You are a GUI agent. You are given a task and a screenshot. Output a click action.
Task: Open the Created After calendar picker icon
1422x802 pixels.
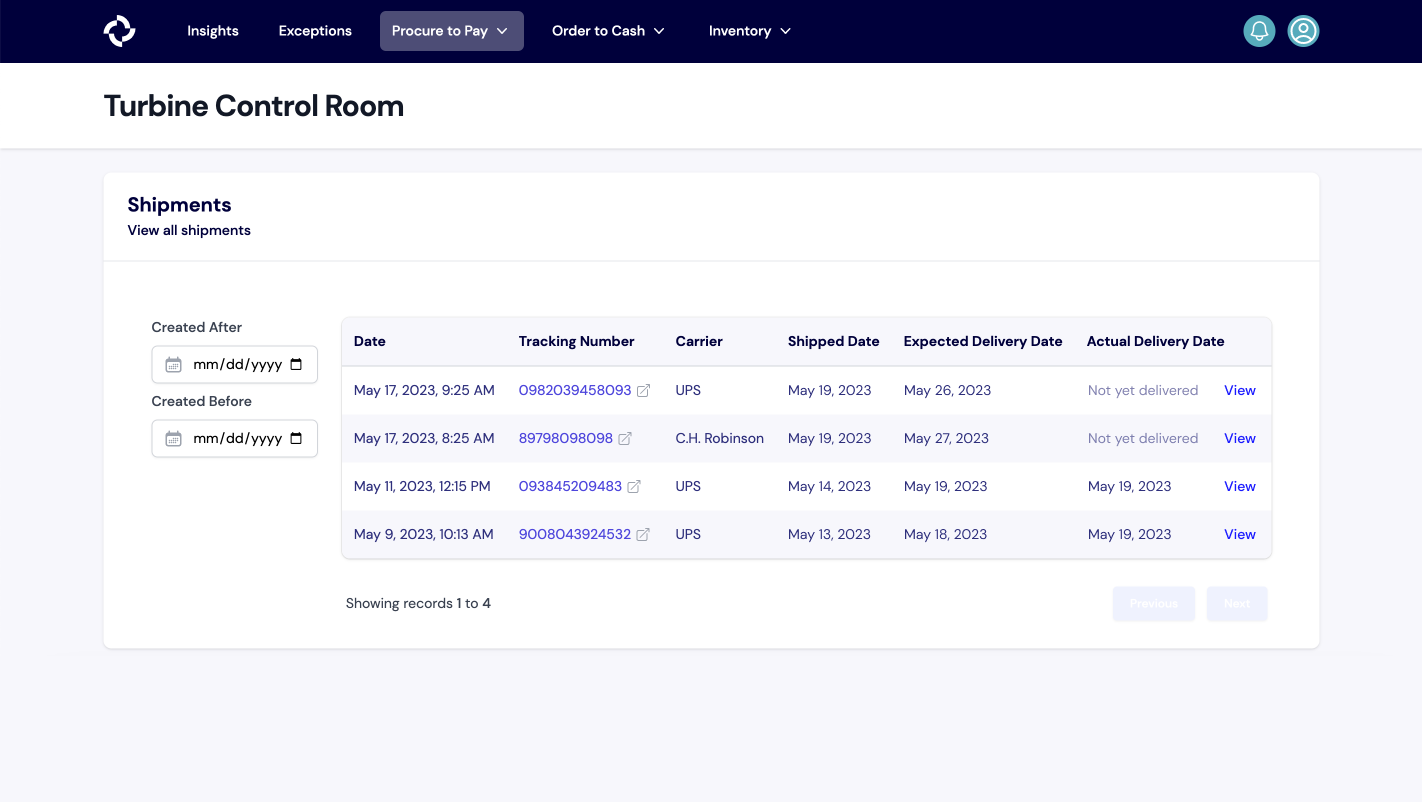[296, 365]
